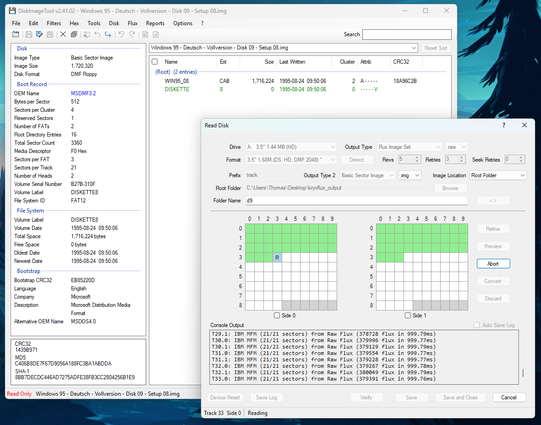Open the Output Type Flux Image Set dropdown
The image size is (541, 425).
409,147
